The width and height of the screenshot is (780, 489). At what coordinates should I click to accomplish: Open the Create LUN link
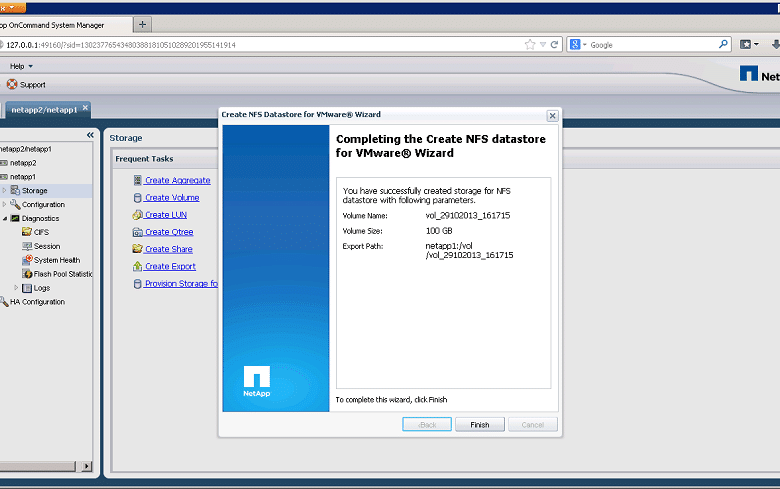166,214
